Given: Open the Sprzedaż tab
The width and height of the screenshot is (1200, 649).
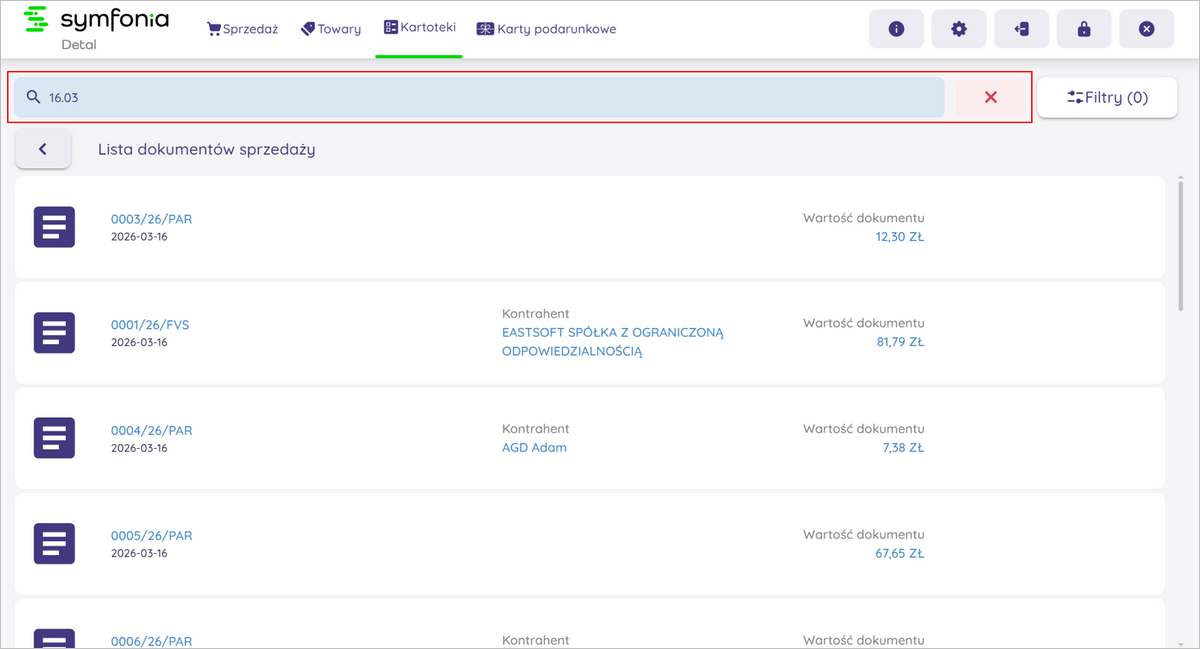Looking at the screenshot, I should click(x=242, y=29).
